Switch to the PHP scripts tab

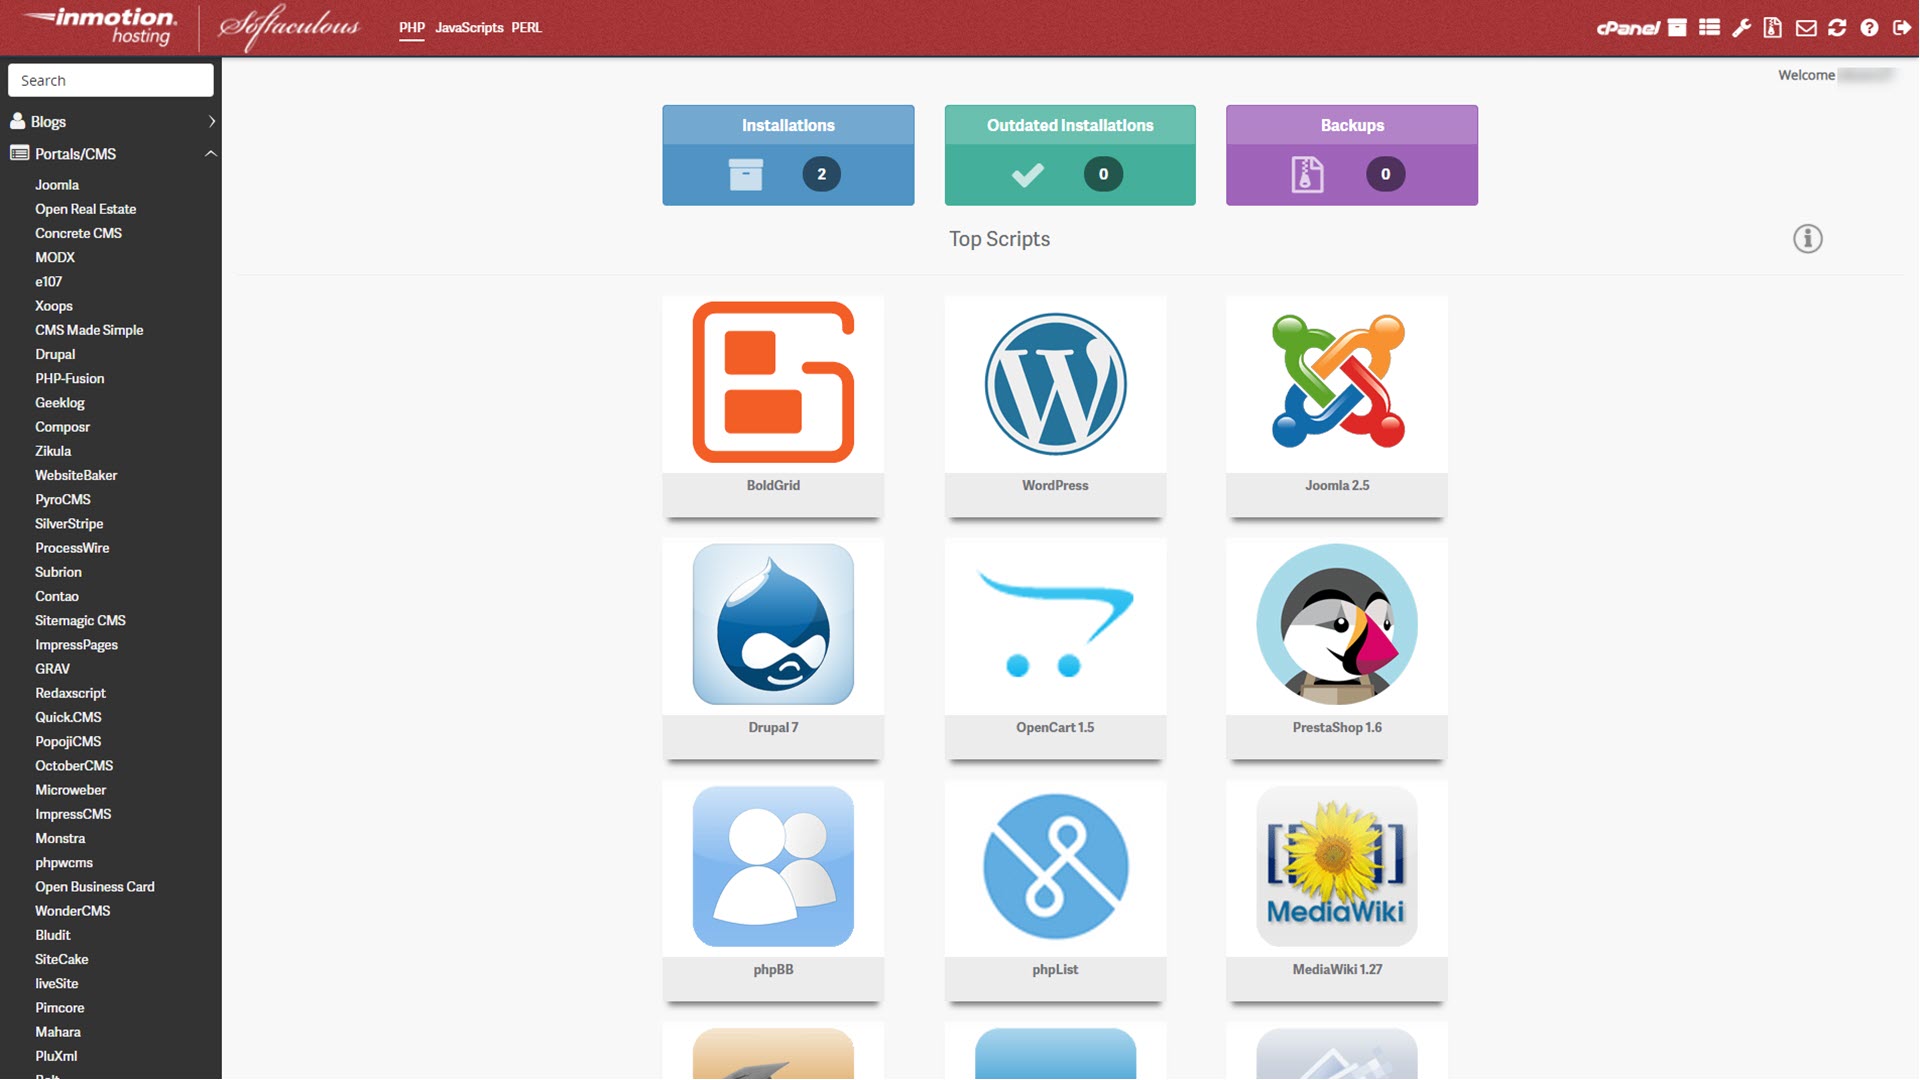411,28
